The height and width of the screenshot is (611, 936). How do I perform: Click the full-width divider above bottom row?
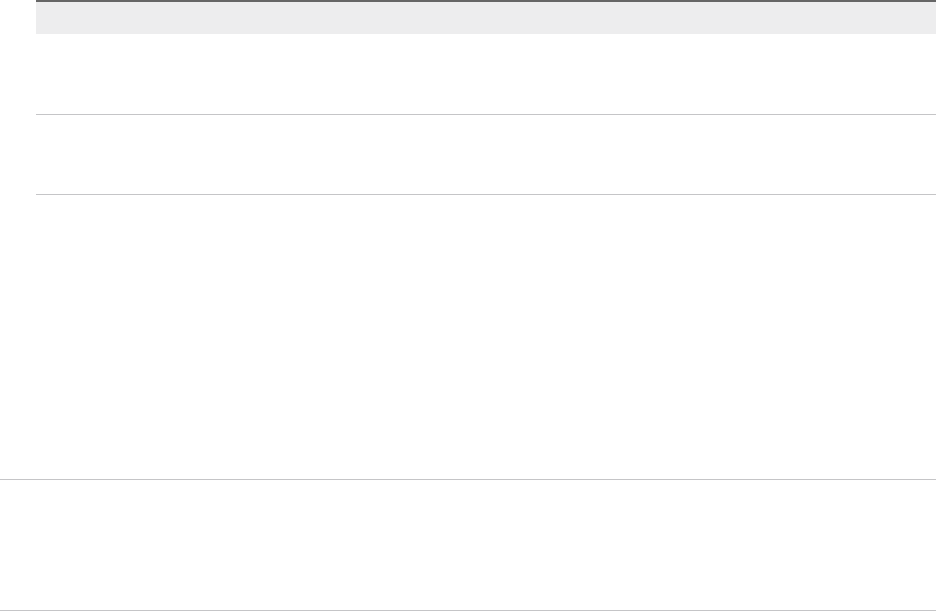(x=468, y=479)
